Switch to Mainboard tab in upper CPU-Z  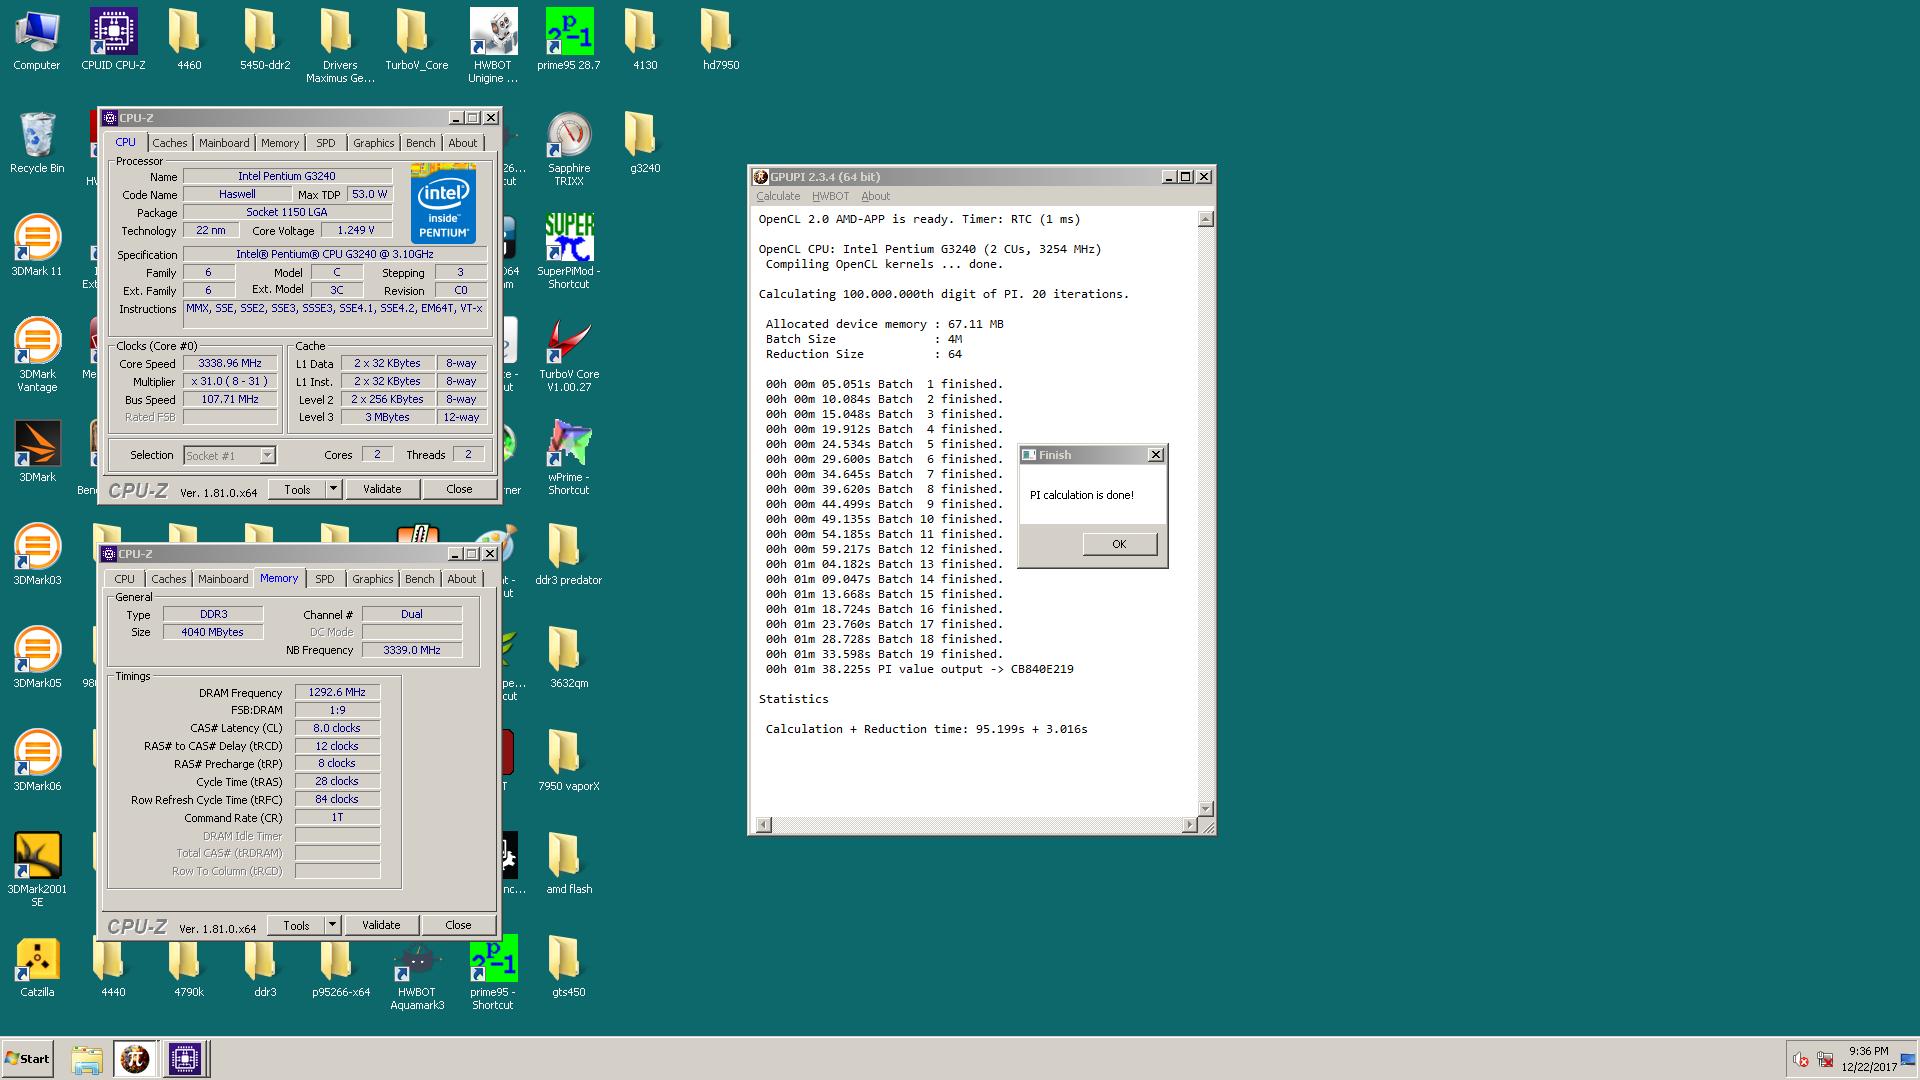click(x=224, y=143)
